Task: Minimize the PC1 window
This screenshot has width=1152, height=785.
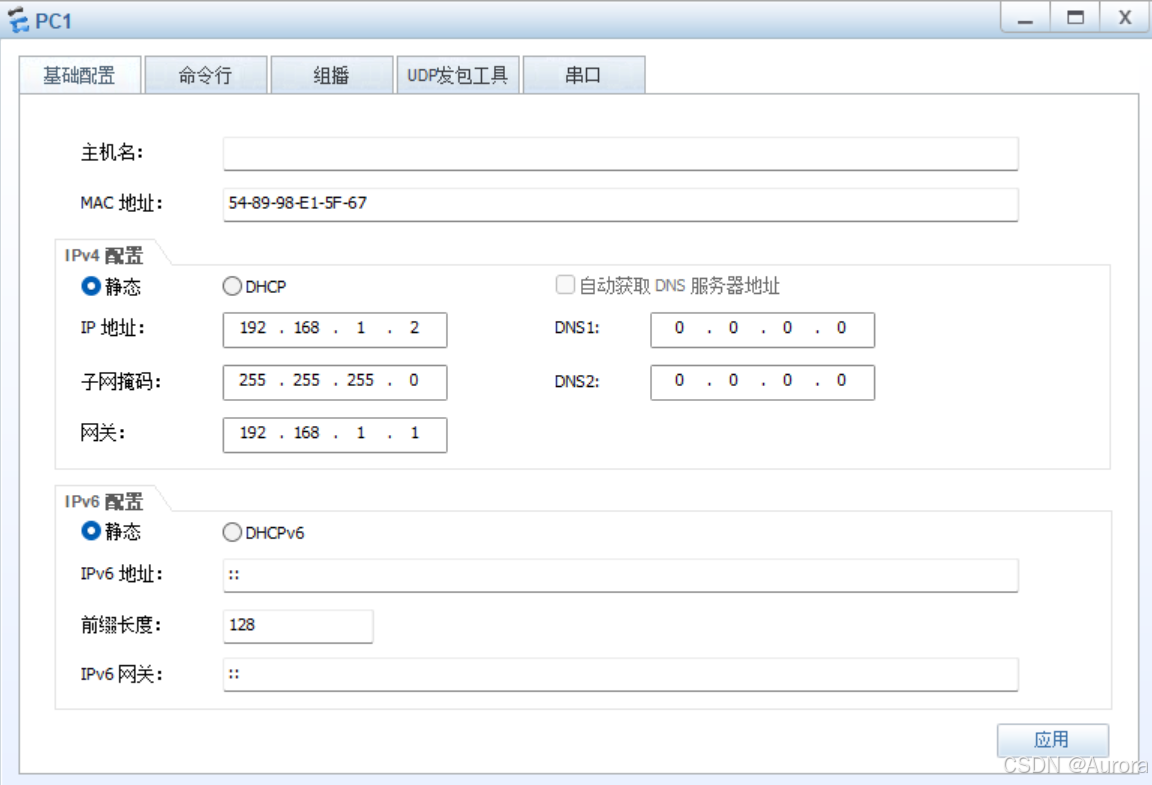Action: 1026,18
